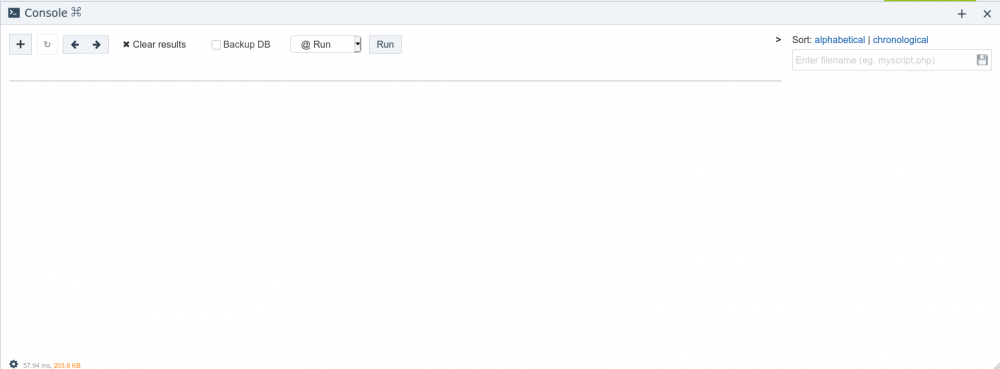Add a new console tab with plus icon
1000x369 pixels.
click(20, 45)
